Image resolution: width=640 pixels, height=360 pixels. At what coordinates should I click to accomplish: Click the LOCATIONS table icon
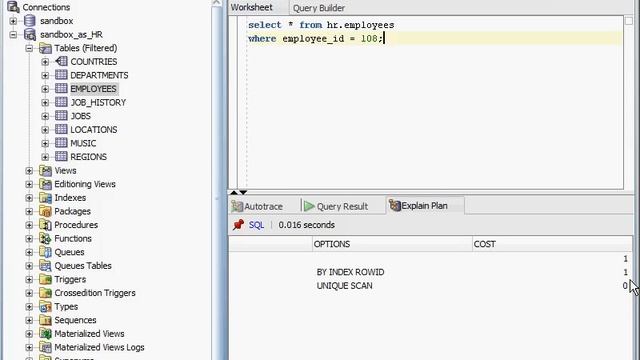coord(61,129)
